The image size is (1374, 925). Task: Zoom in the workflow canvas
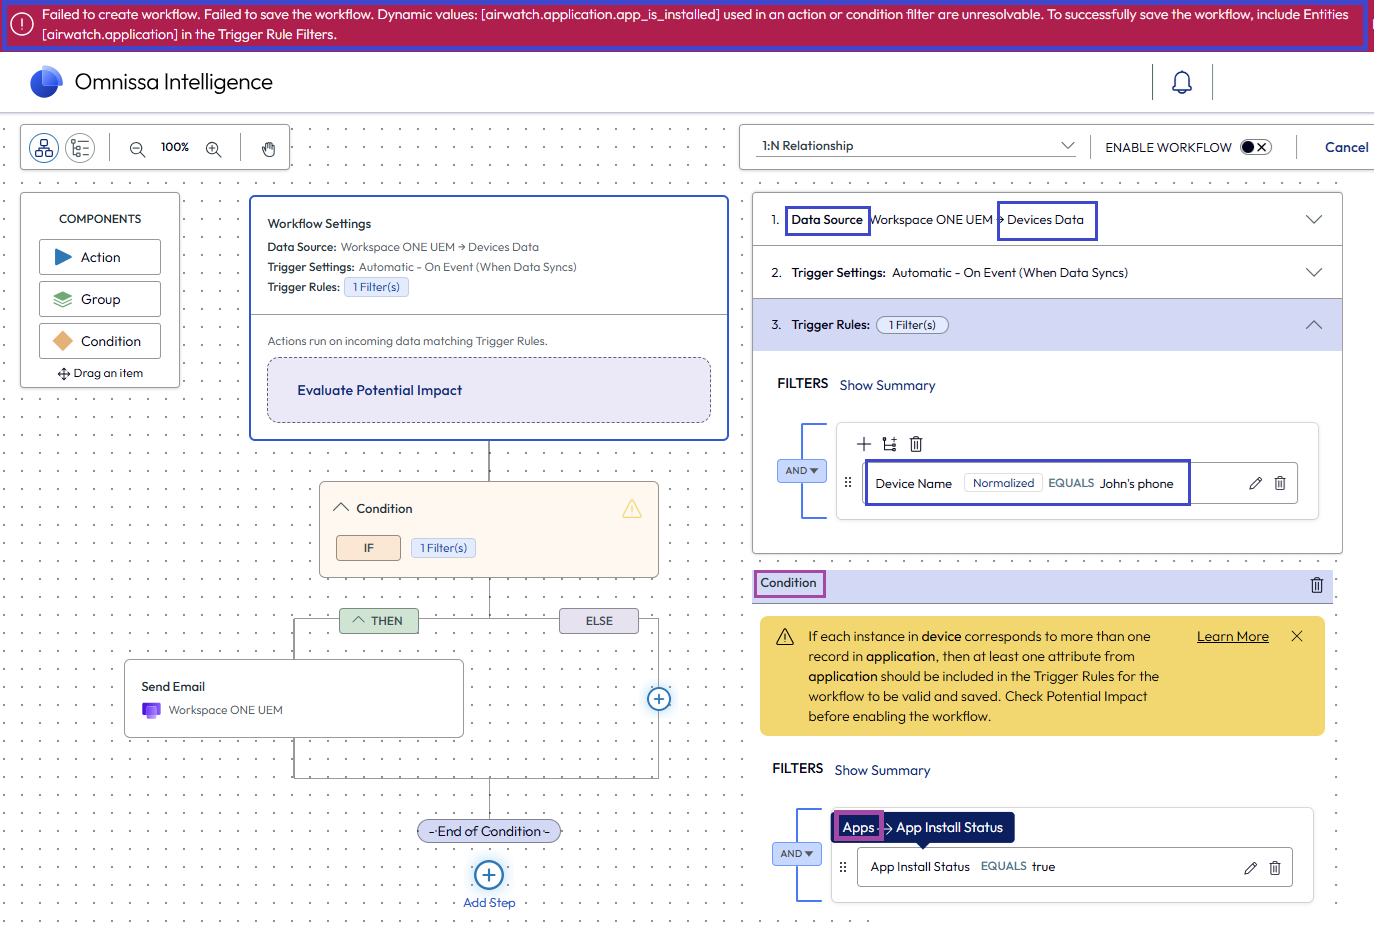click(x=213, y=149)
